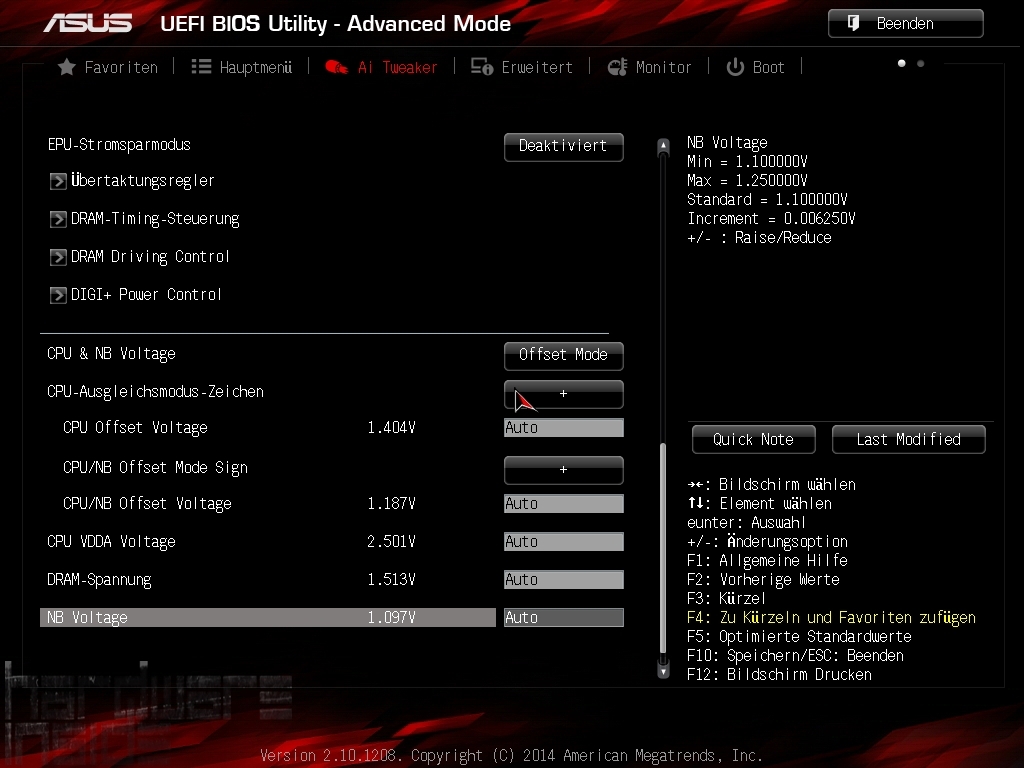The image size is (1024, 768).
Task: Go to the Erweitert tab
Action: 522,67
